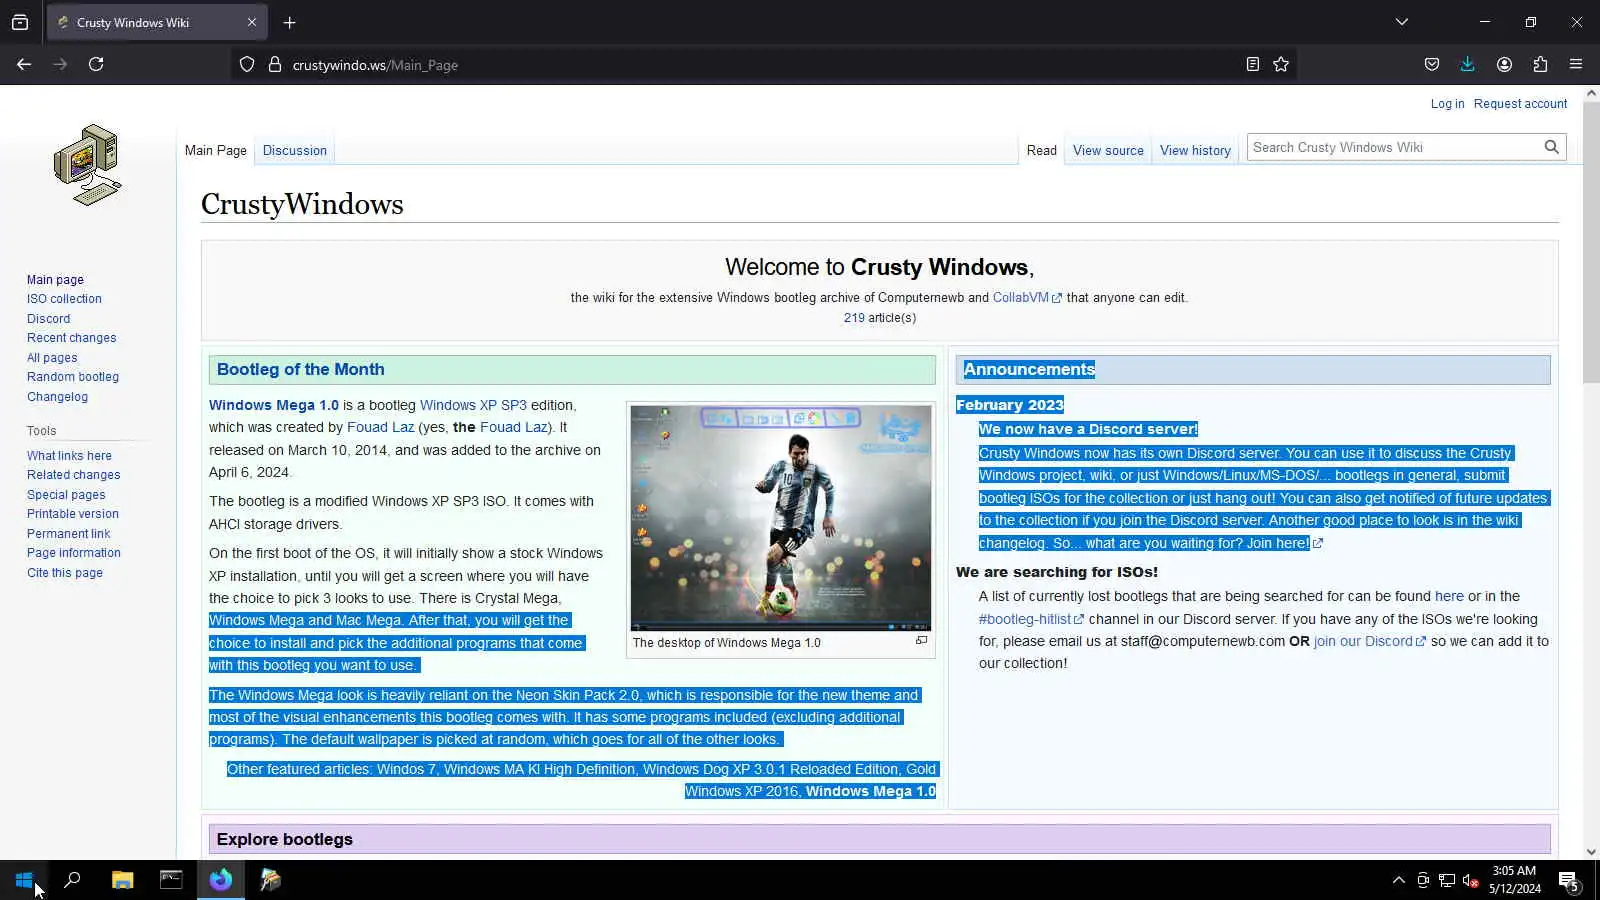Open the tracking protection shield icon
The image size is (1600, 900).
247,64
